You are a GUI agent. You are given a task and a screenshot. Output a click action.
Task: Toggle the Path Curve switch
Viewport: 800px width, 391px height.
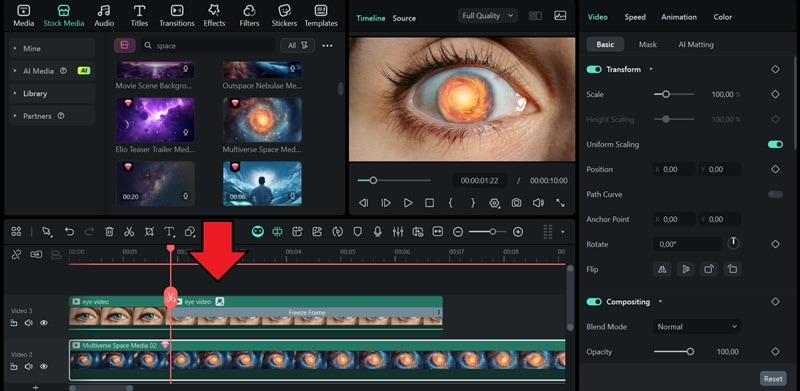click(776, 194)
